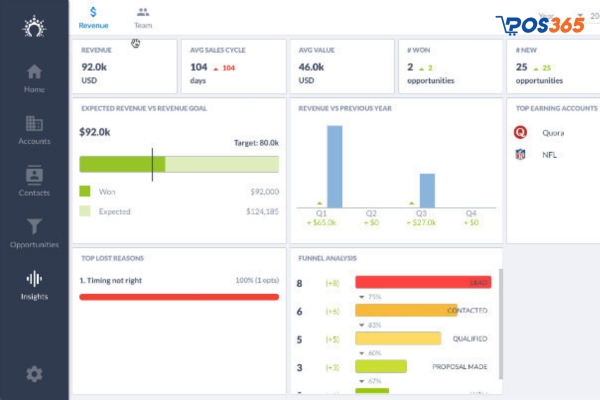Click the Lead stage bar in funnel
Image resolution: width=600 pixels, height=400 pixels.
(422, 283)
